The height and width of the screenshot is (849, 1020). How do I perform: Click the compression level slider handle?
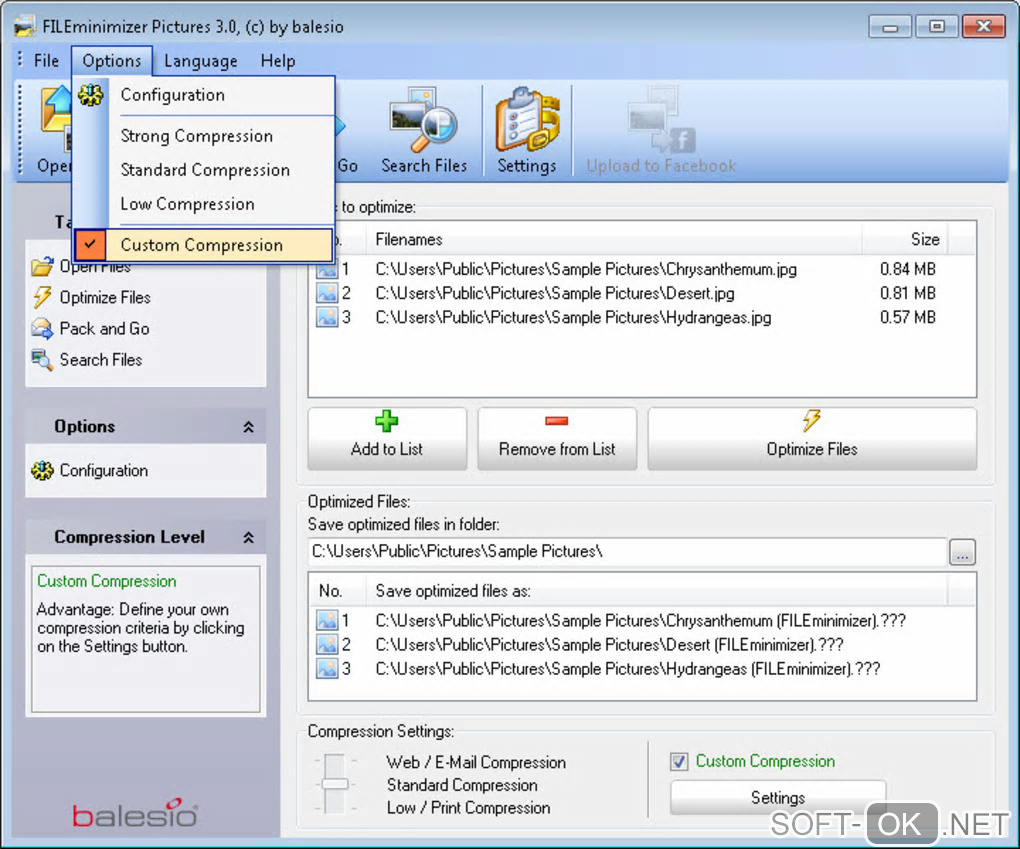(x=334, y=784)
